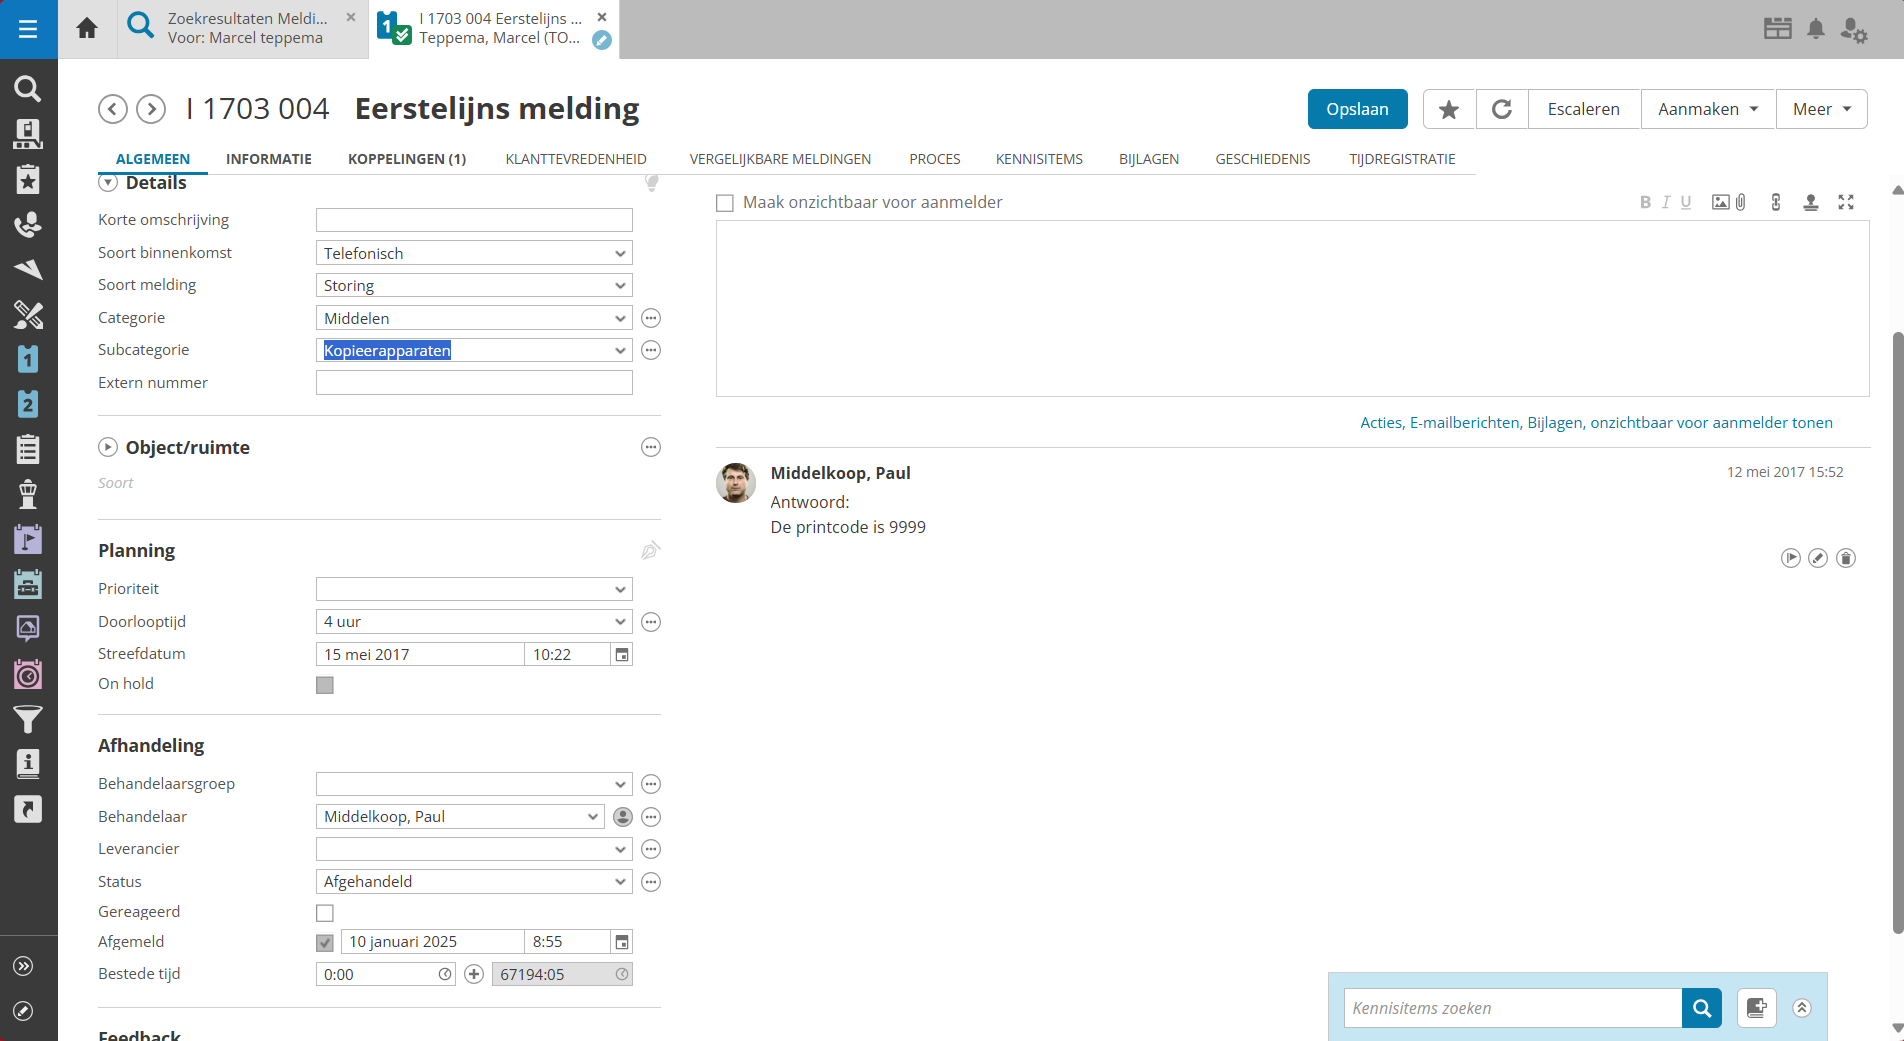1904x1041 pixels.
Task: Delete Paul Middelkoop's reply with trash icon
Action: (1846, 558)
